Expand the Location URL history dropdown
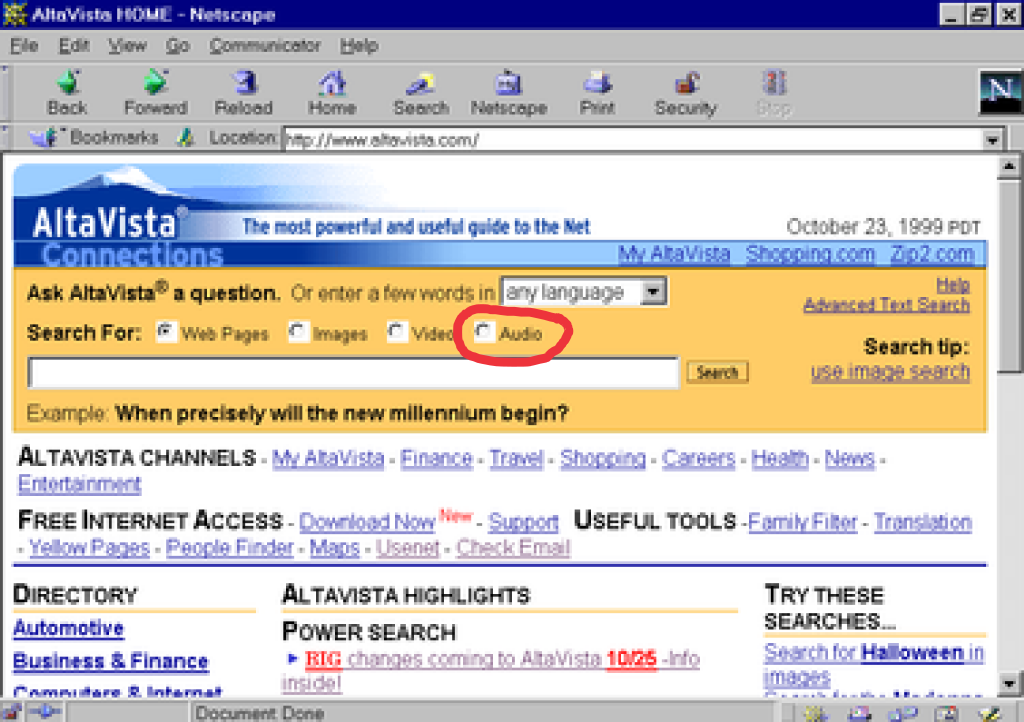 click(x=992, y=140)
